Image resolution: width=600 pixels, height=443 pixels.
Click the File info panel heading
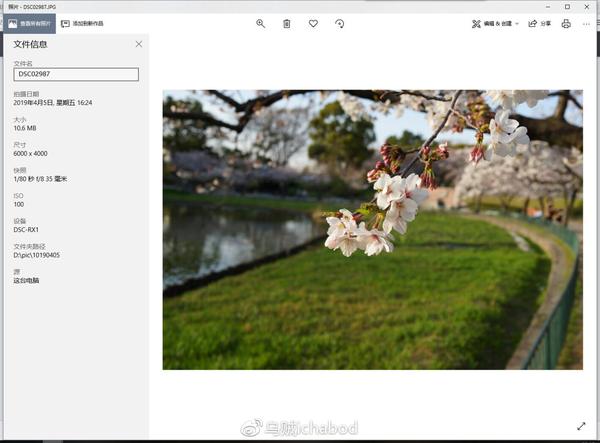tap(30, 44)
